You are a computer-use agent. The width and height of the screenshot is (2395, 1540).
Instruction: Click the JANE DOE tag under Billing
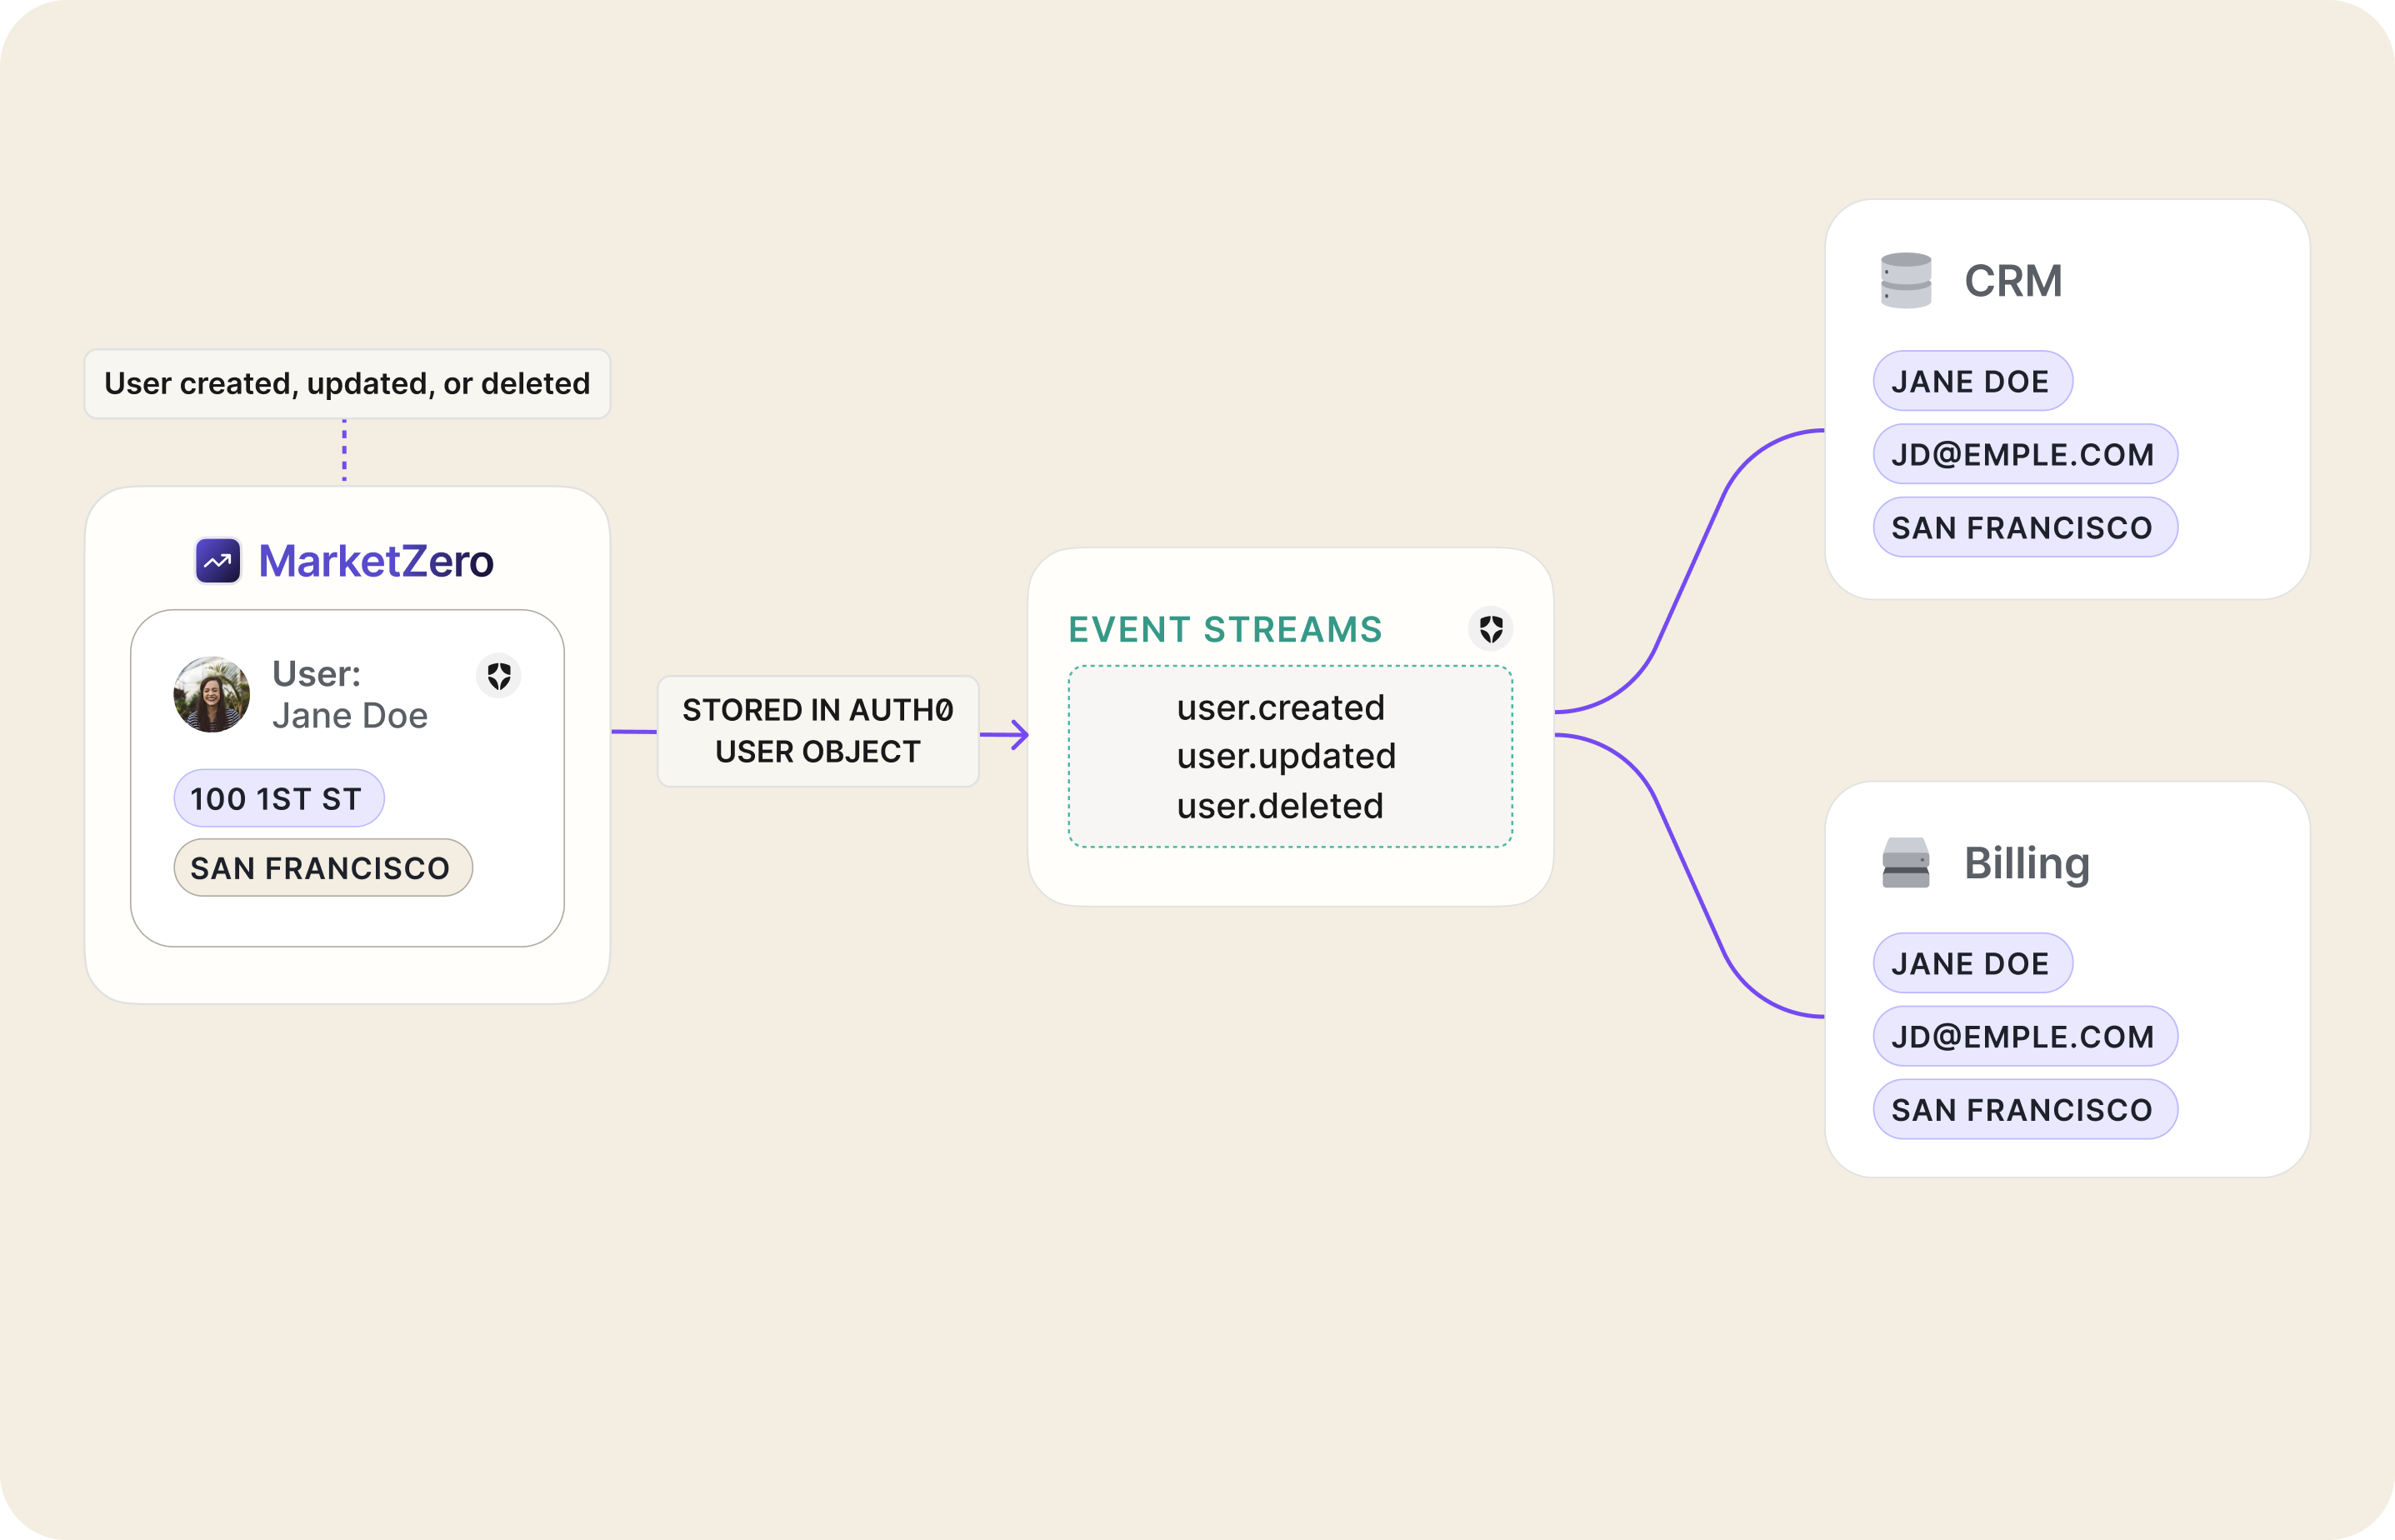click(1971, 964)
